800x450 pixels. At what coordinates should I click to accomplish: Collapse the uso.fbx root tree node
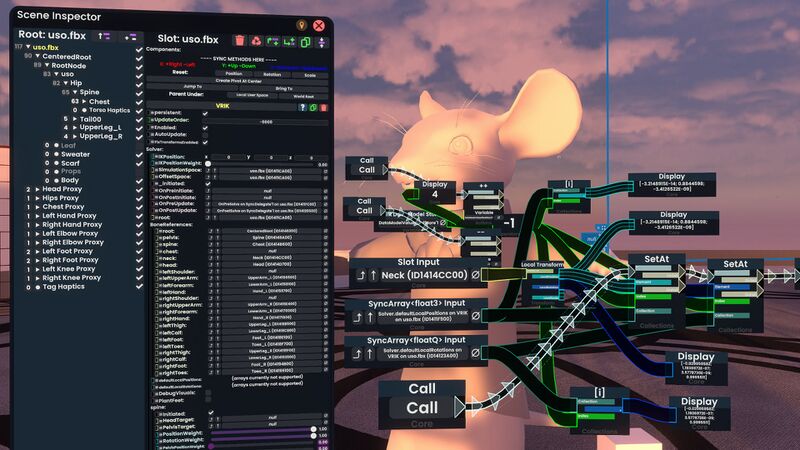(x=28, y=47)
